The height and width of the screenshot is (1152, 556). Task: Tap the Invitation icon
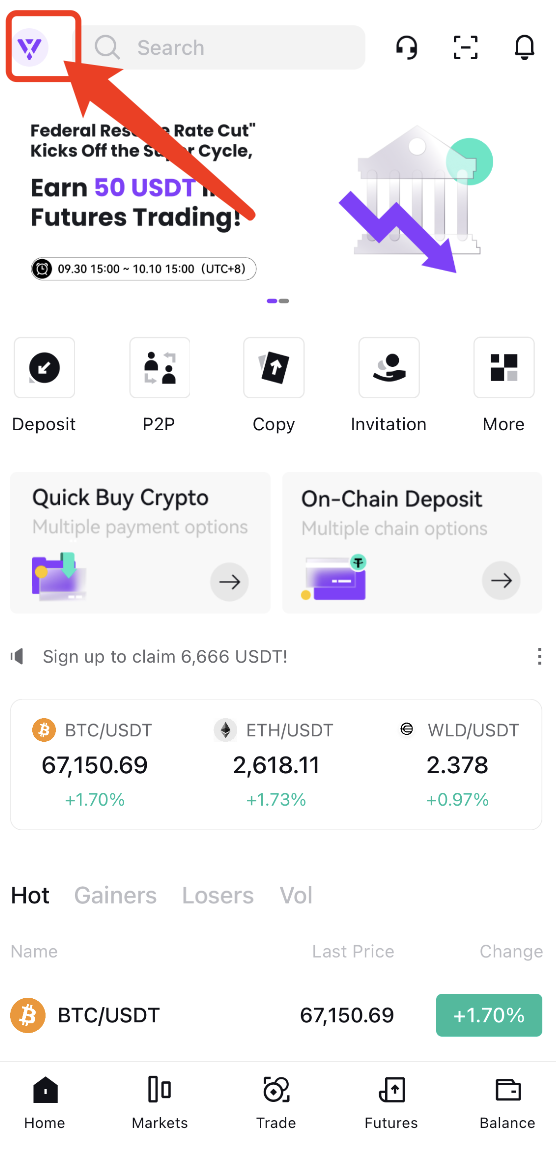(x=389, y=367)
